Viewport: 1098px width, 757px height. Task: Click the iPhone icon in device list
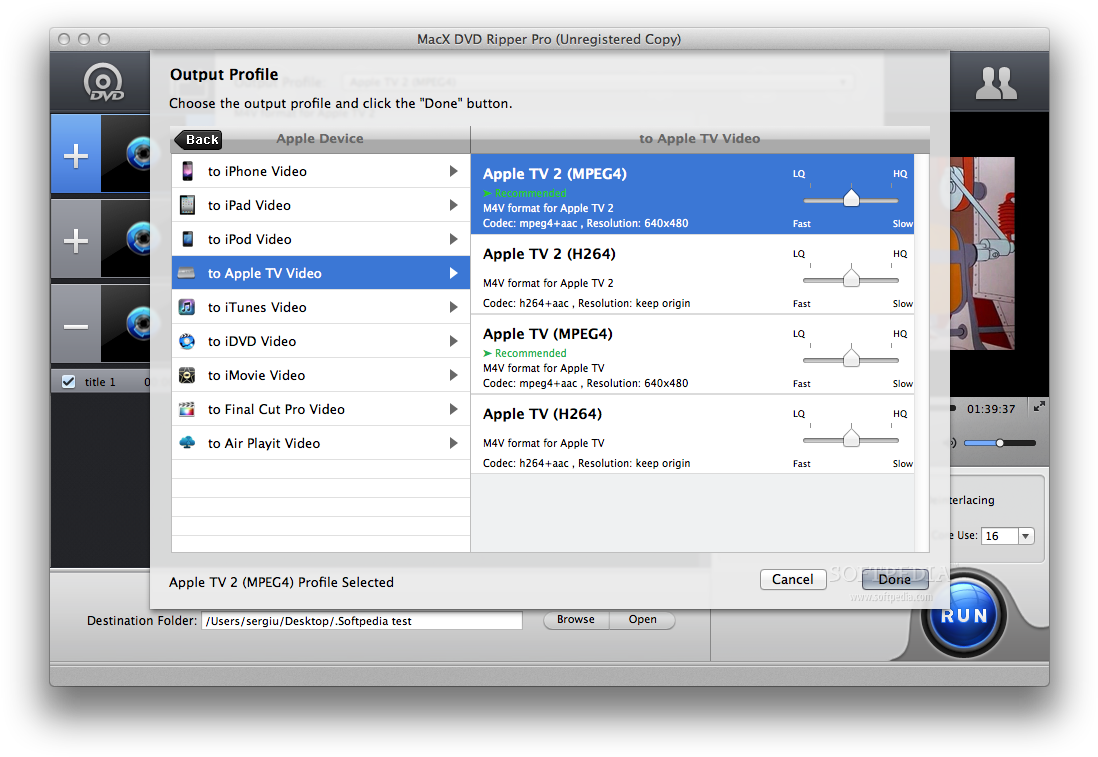pyautogui.click(x=188, y=171)
